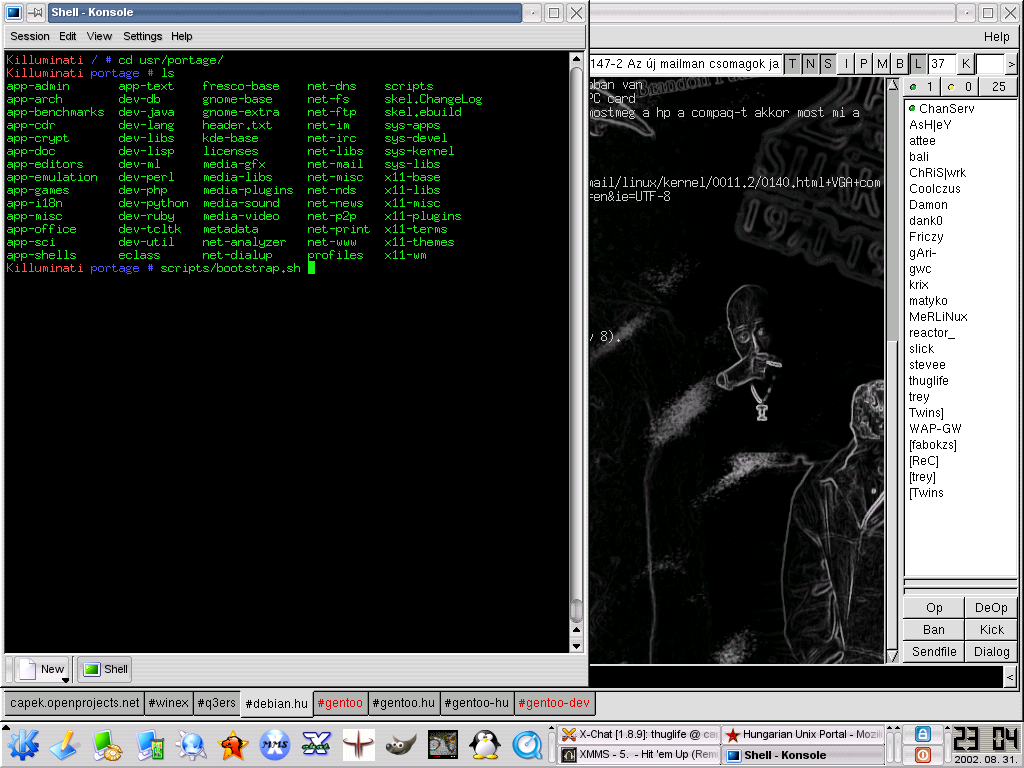The image size is (1024, 768).
Task: Launch X-Chat icon in the panel
Action: point(317,744)
